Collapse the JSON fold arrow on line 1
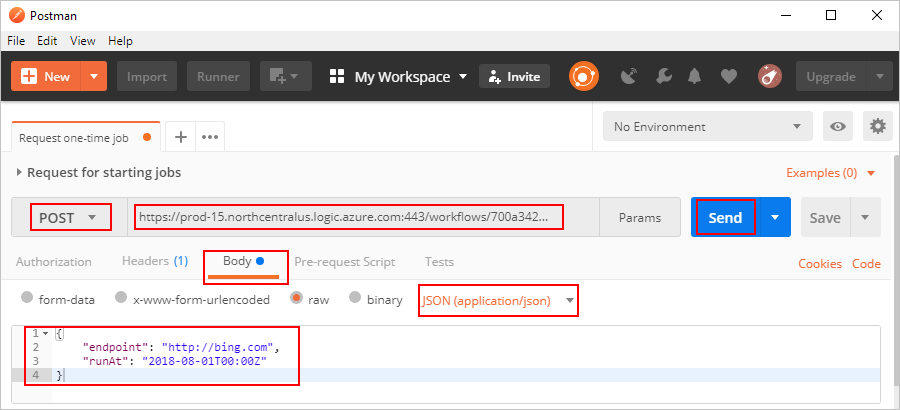Image resolution: width=900 pixels, height=410 pixels. tap(45, 333)
